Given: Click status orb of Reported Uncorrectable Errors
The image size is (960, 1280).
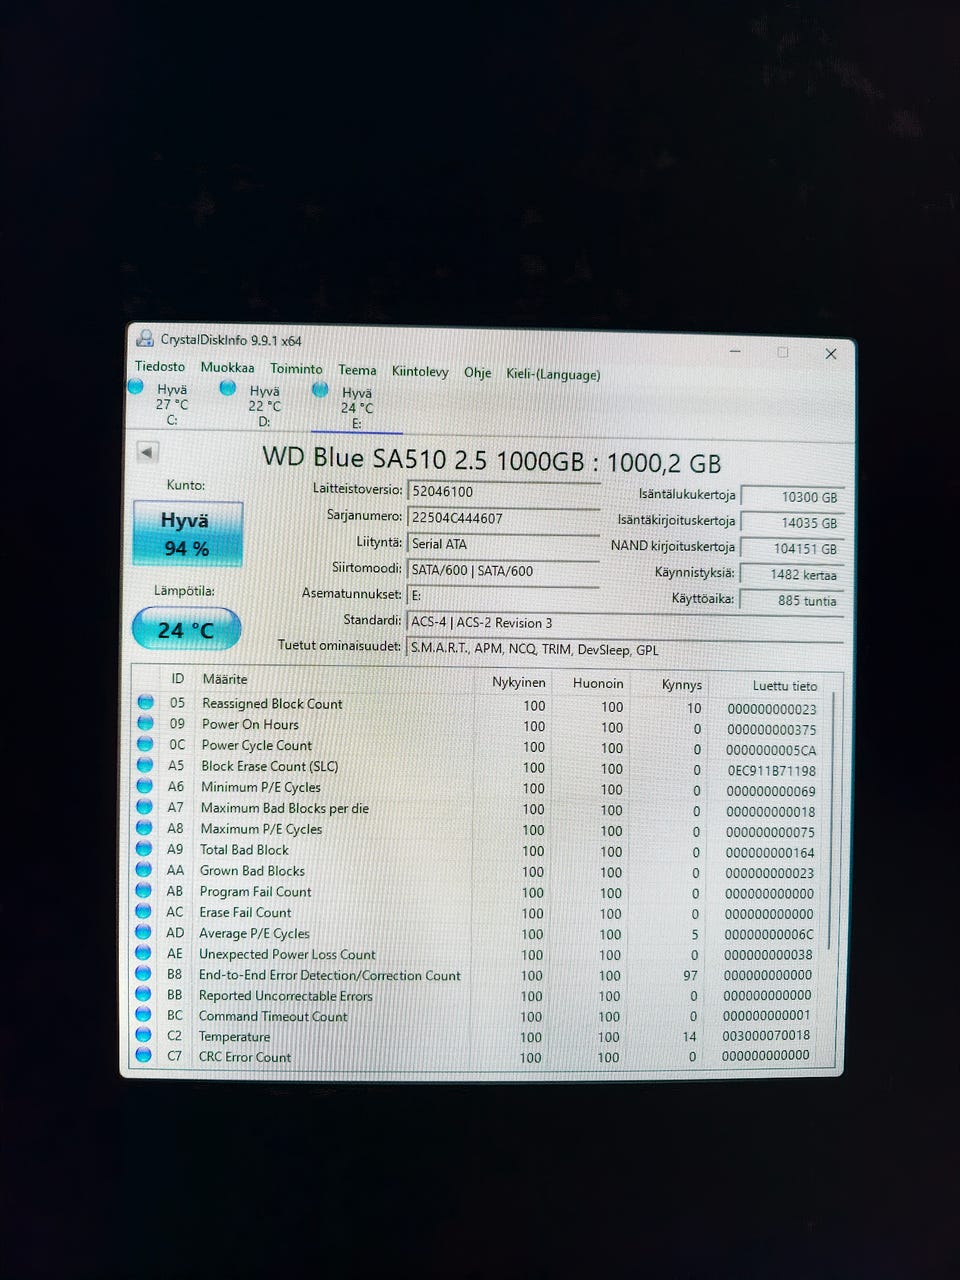Looking at the screenshot, I should pyautogui.click(x=145, y=995).
